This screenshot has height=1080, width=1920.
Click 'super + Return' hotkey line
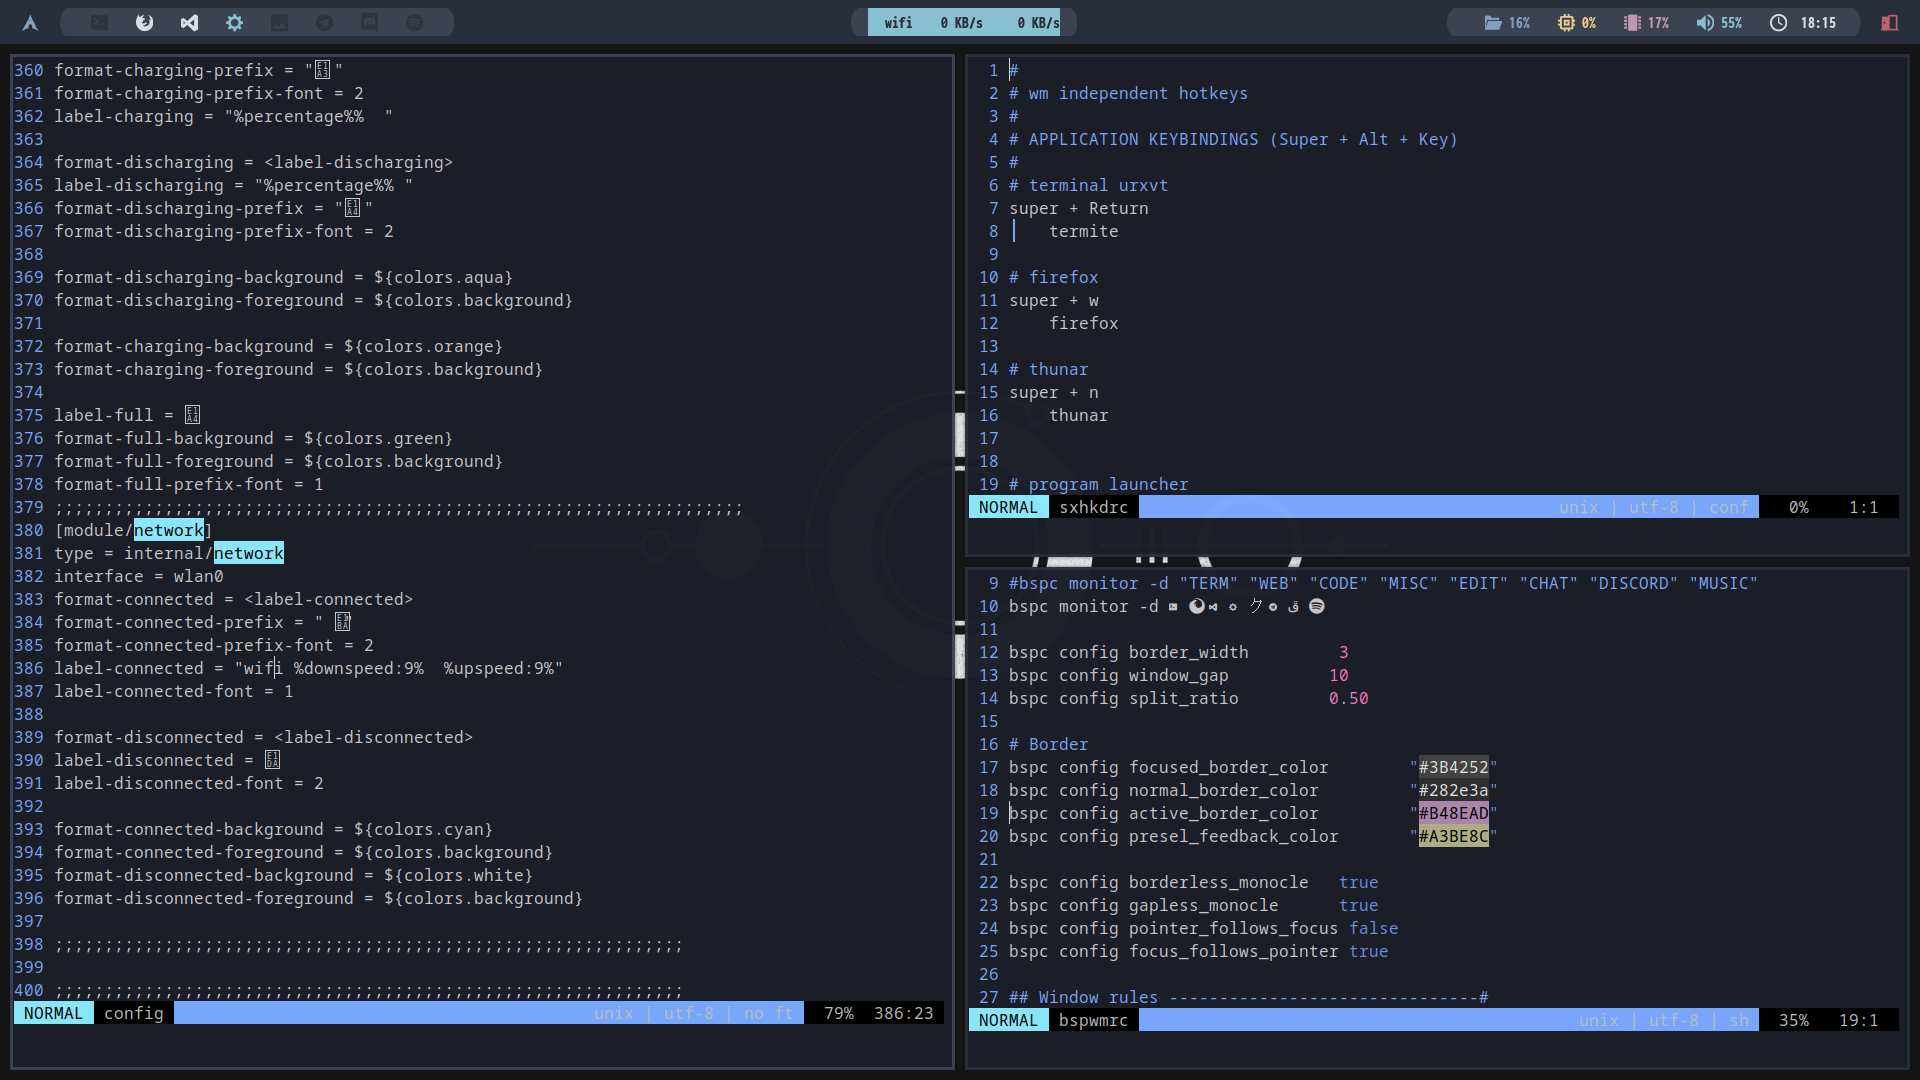[1079, 208]
